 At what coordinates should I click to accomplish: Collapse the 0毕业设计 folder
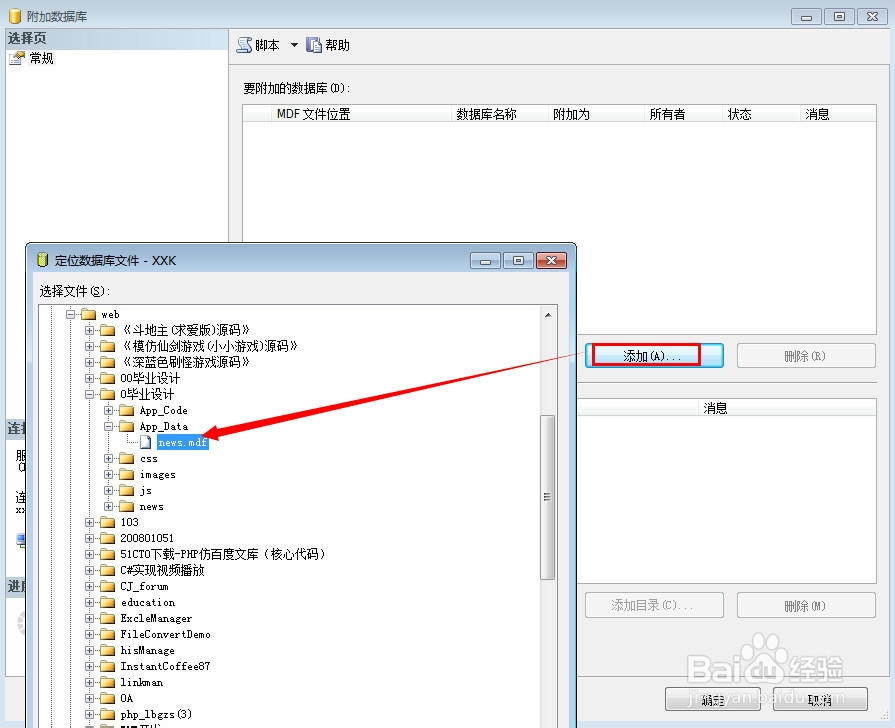point(89,394)
